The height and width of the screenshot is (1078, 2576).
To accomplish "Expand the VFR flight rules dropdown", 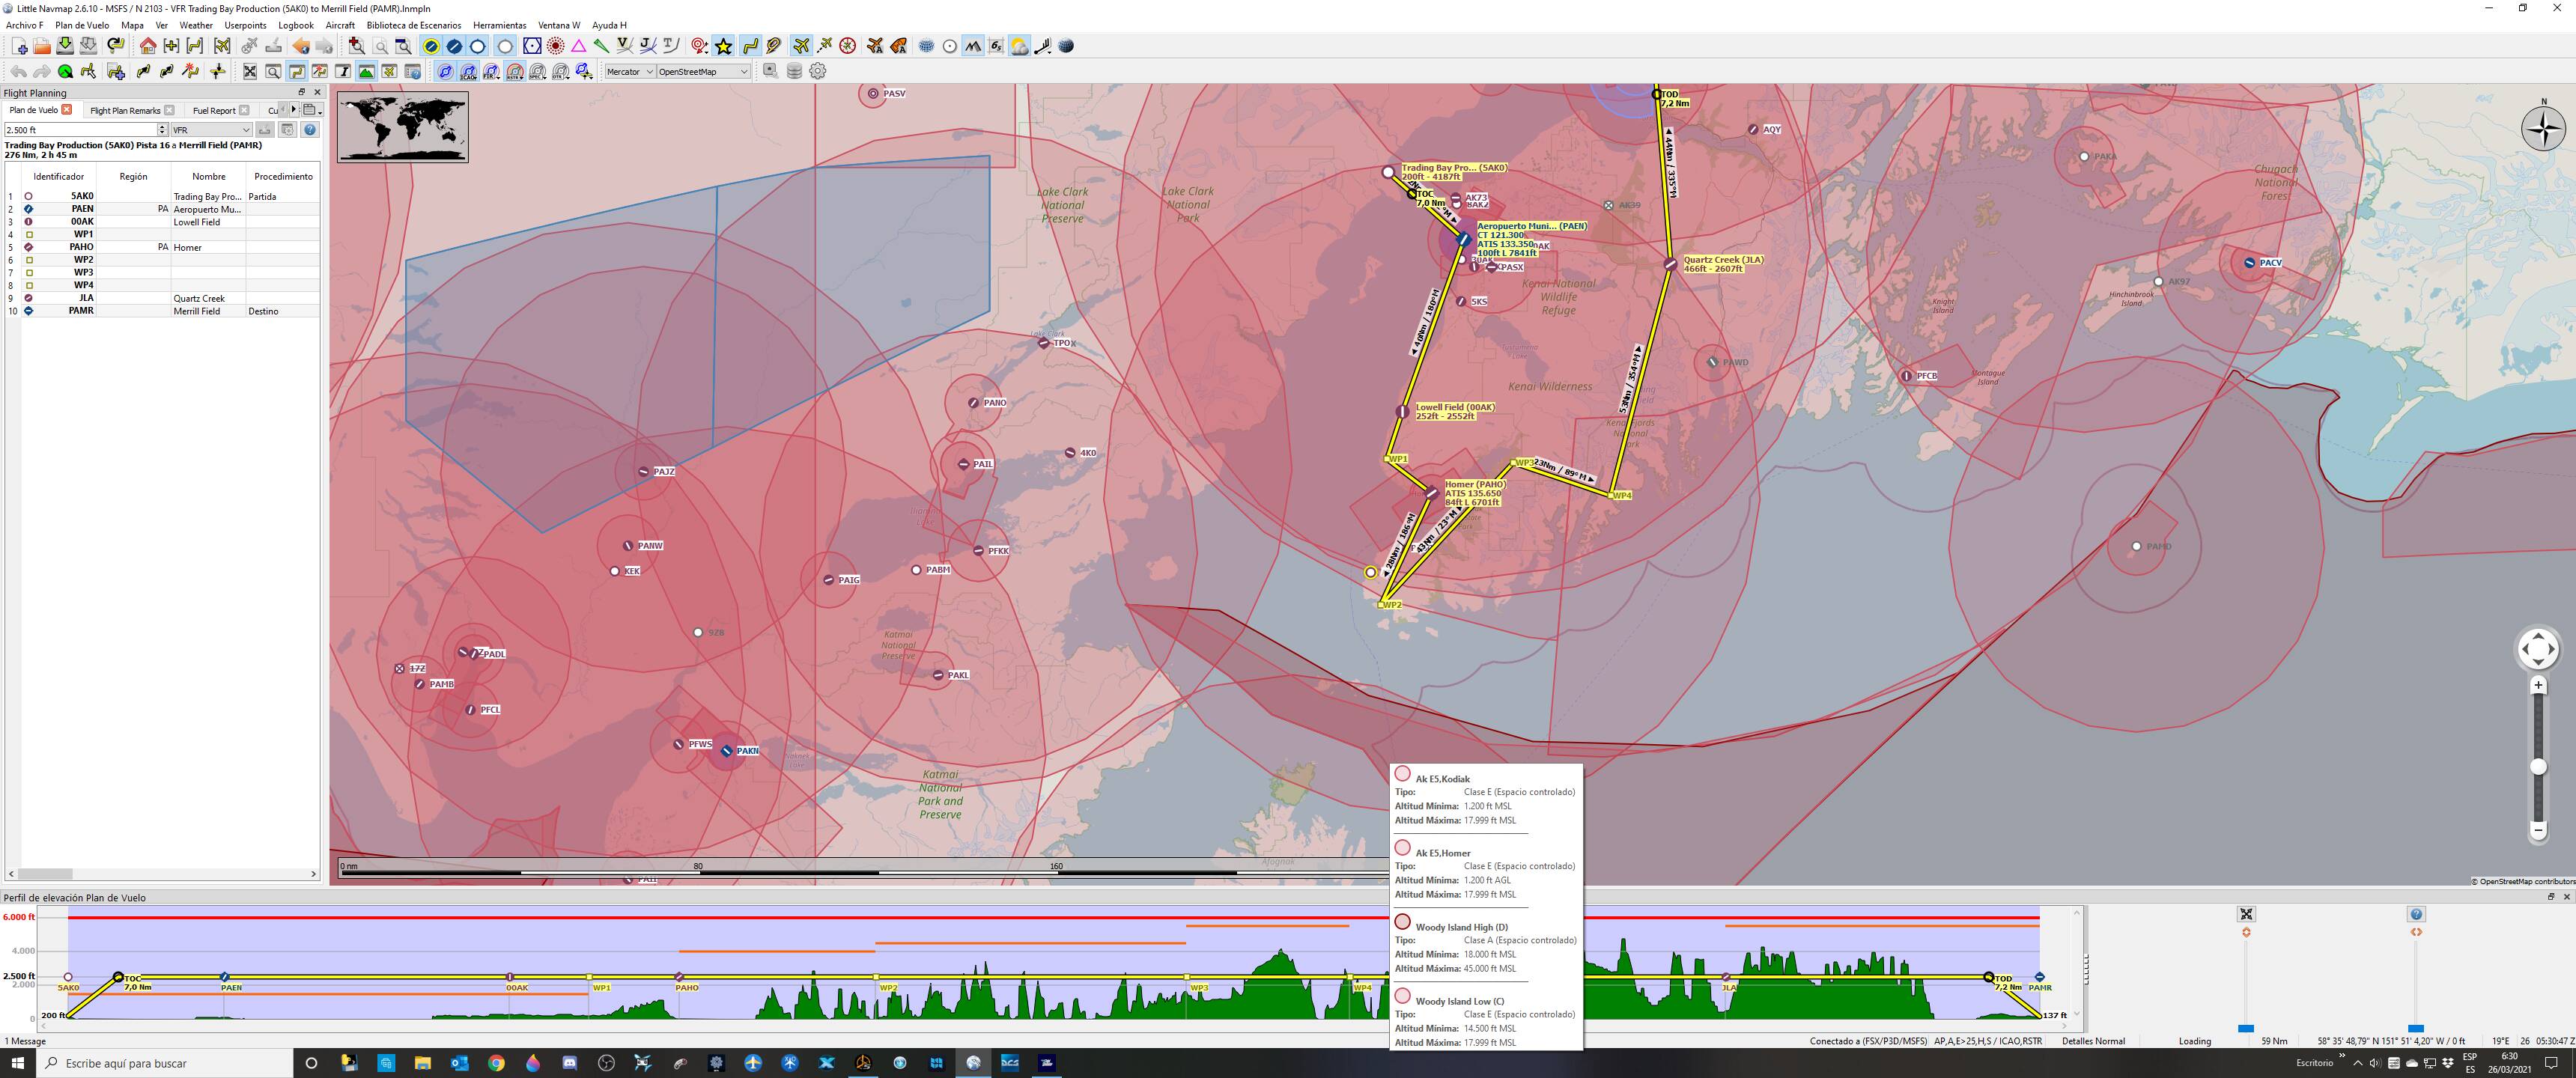I will [x=210, y=129].
